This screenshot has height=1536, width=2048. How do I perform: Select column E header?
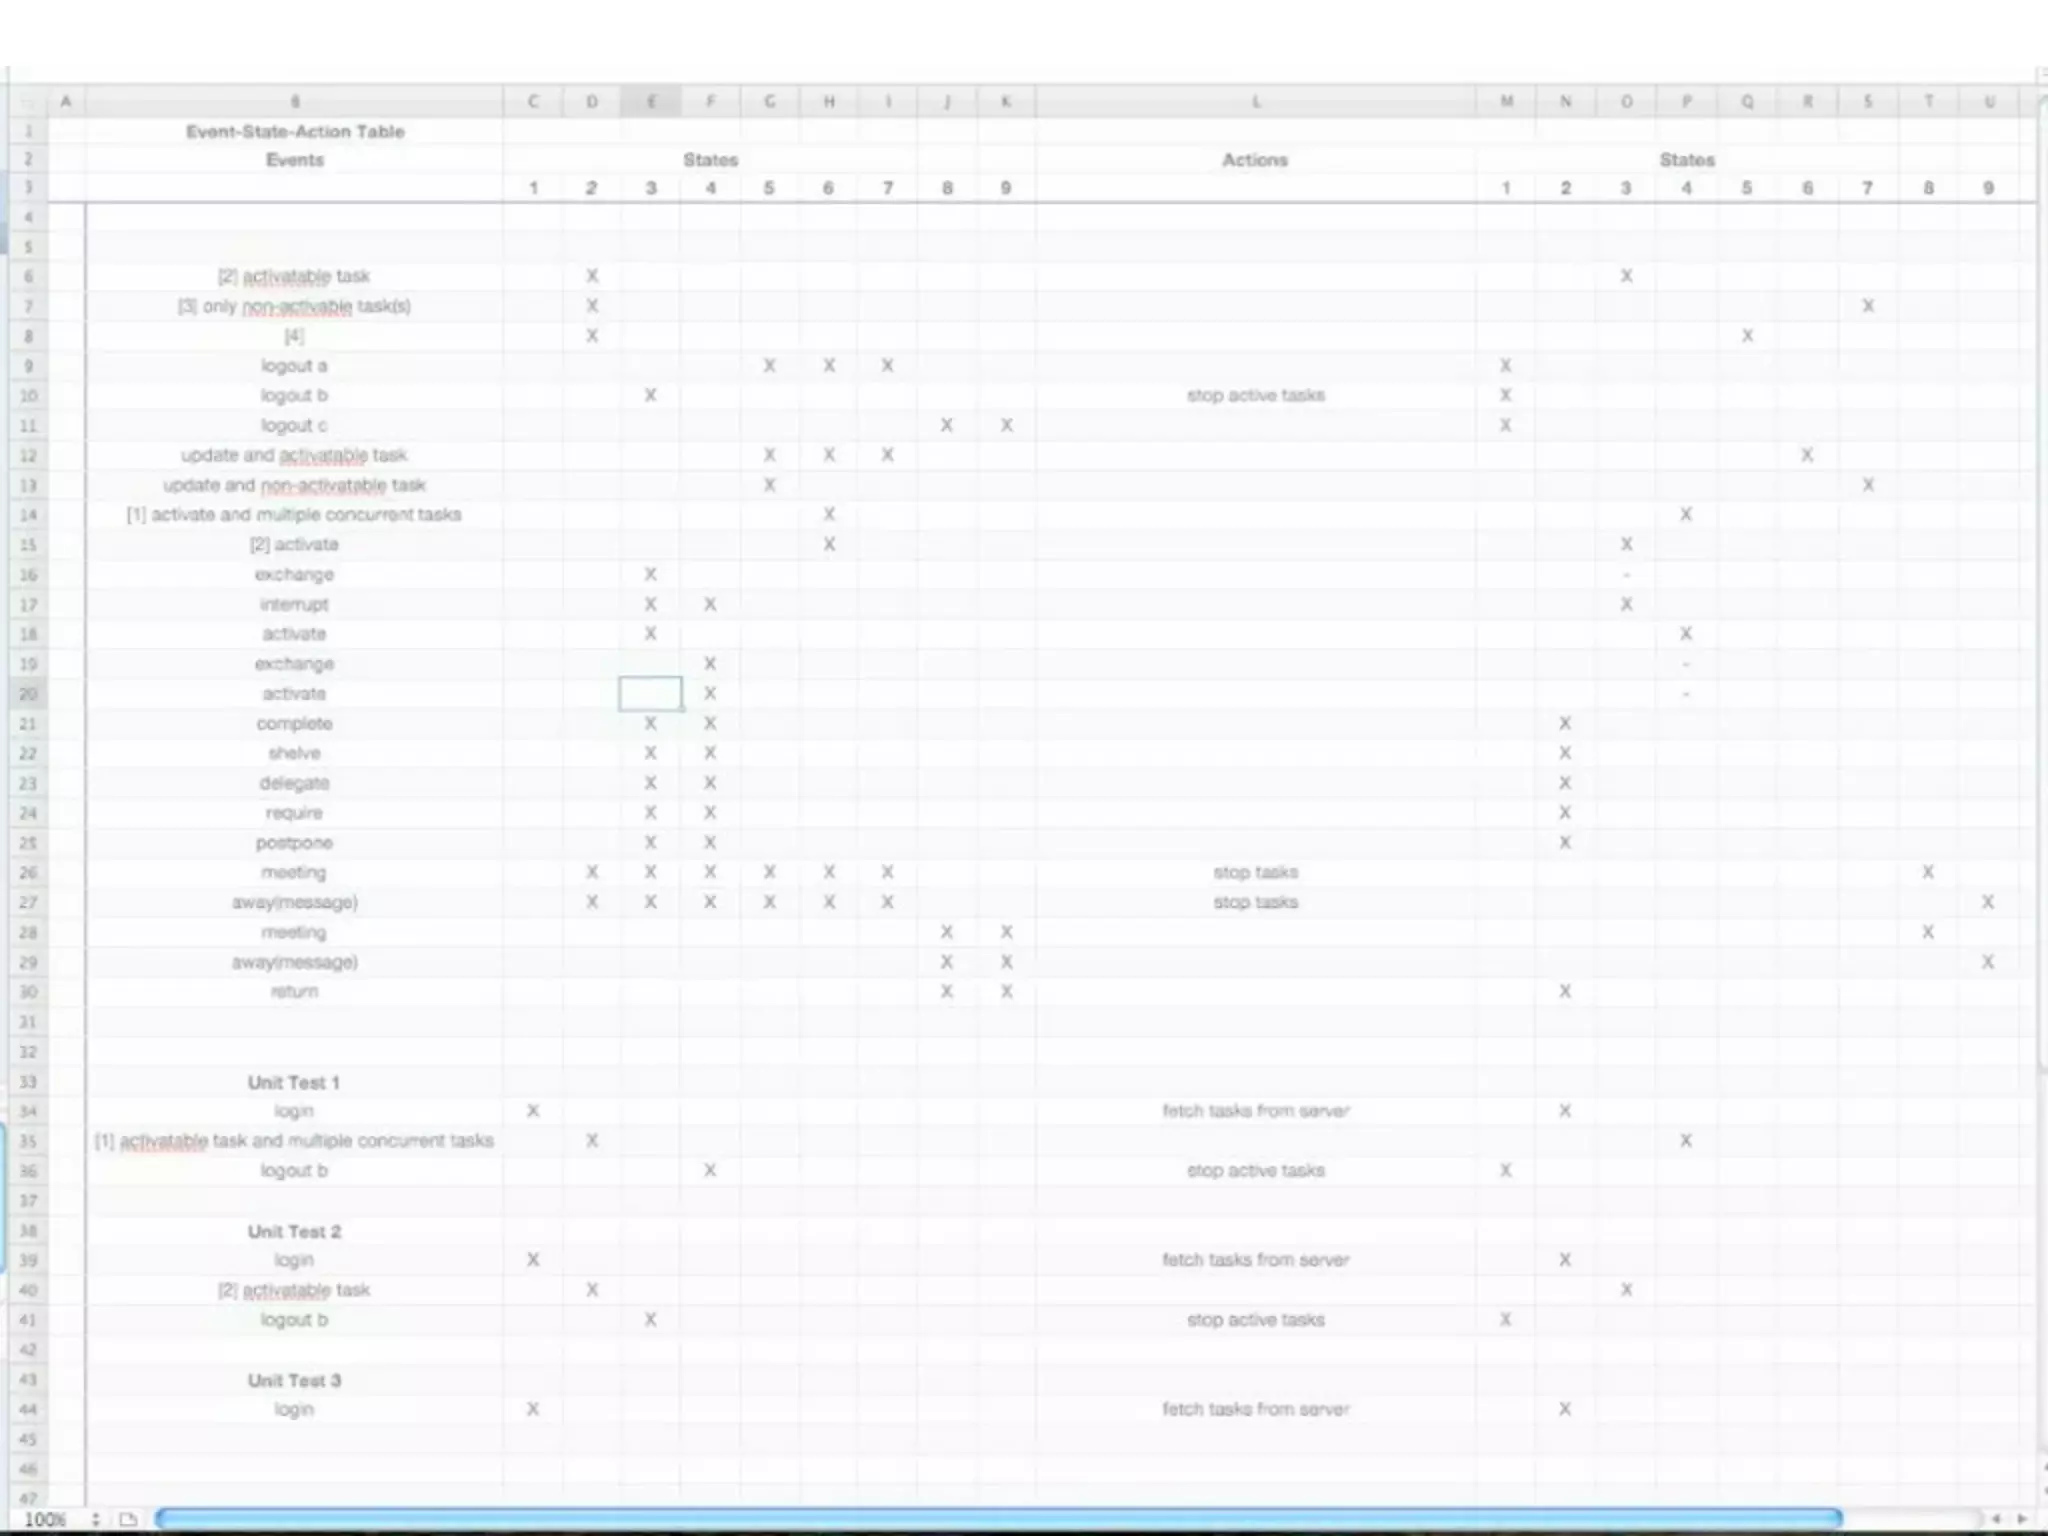[651, 102]
